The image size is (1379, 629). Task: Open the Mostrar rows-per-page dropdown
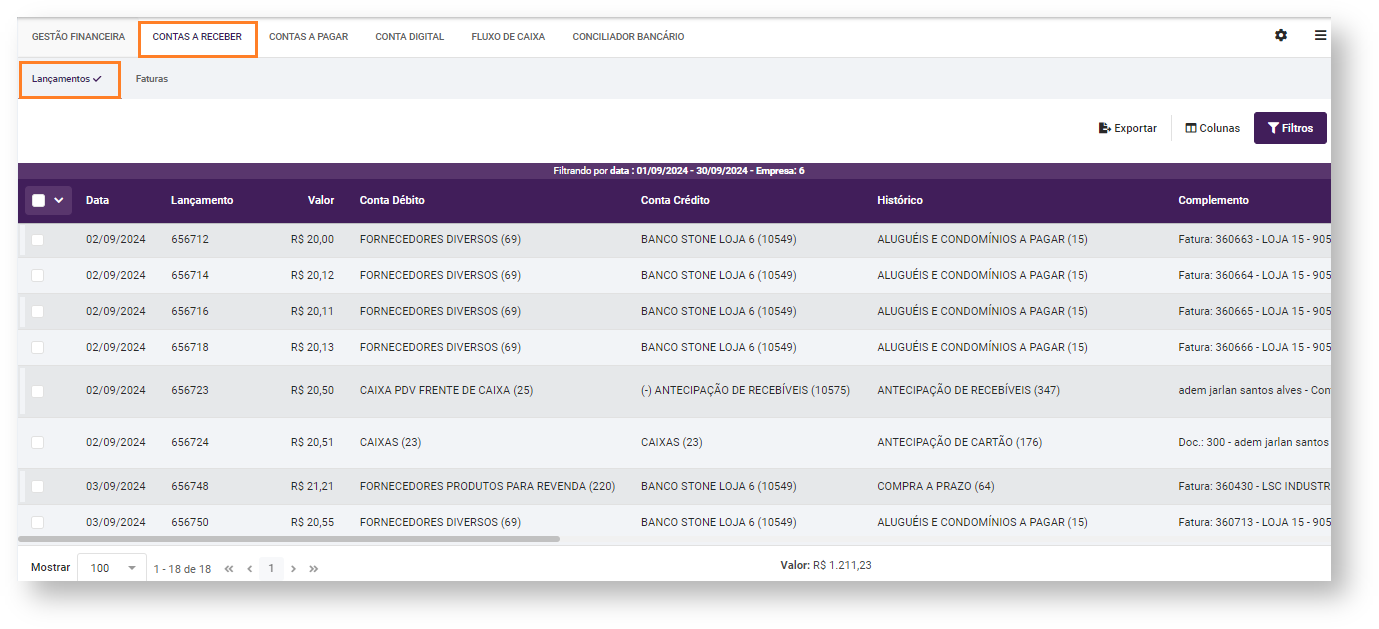click(x=112, y=568)
